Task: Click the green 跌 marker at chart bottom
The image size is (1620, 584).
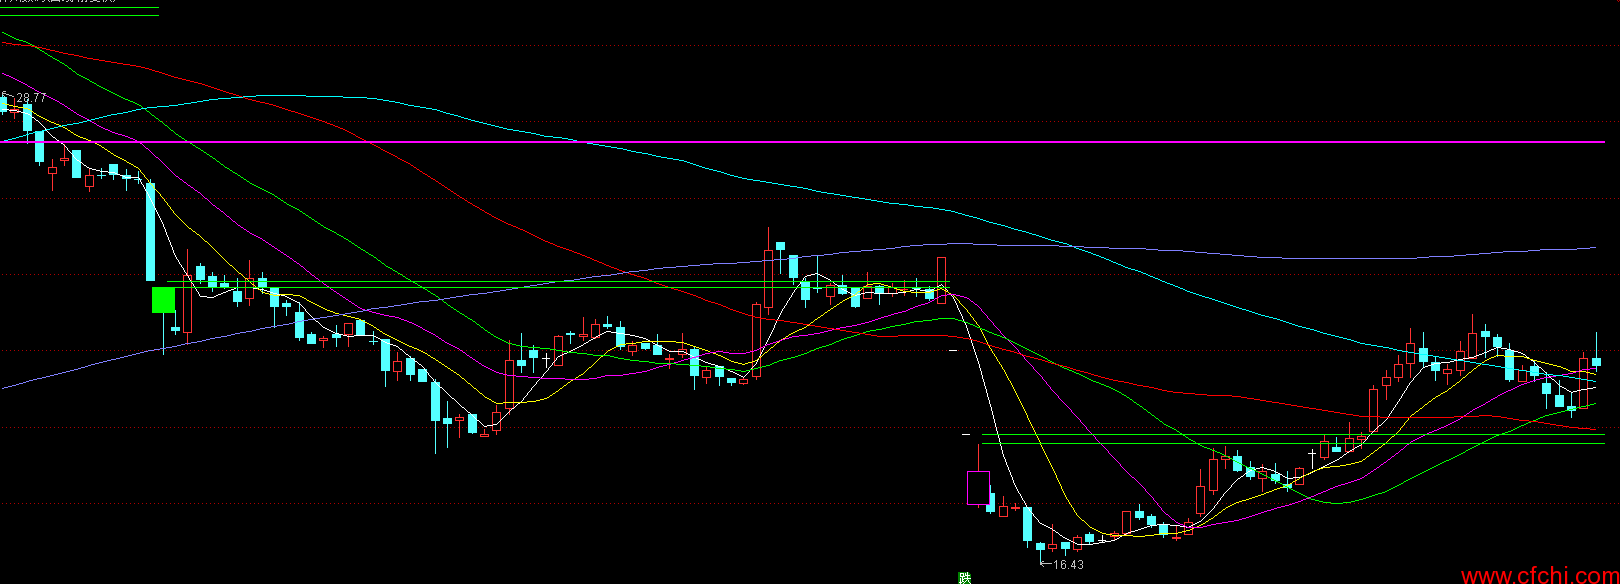Action: click(x=964, y=577)
